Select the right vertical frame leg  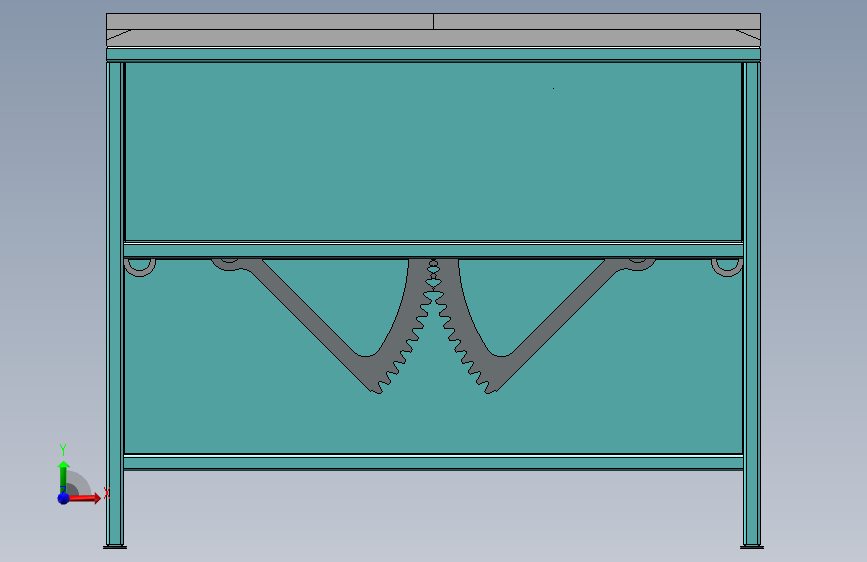[752, 303]
